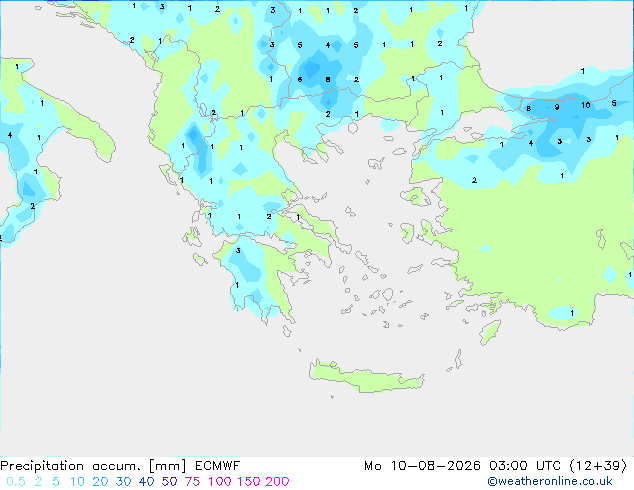Click the map value 9 over northwest Turkey
634x490 pixels.
(x=557, y=107)
